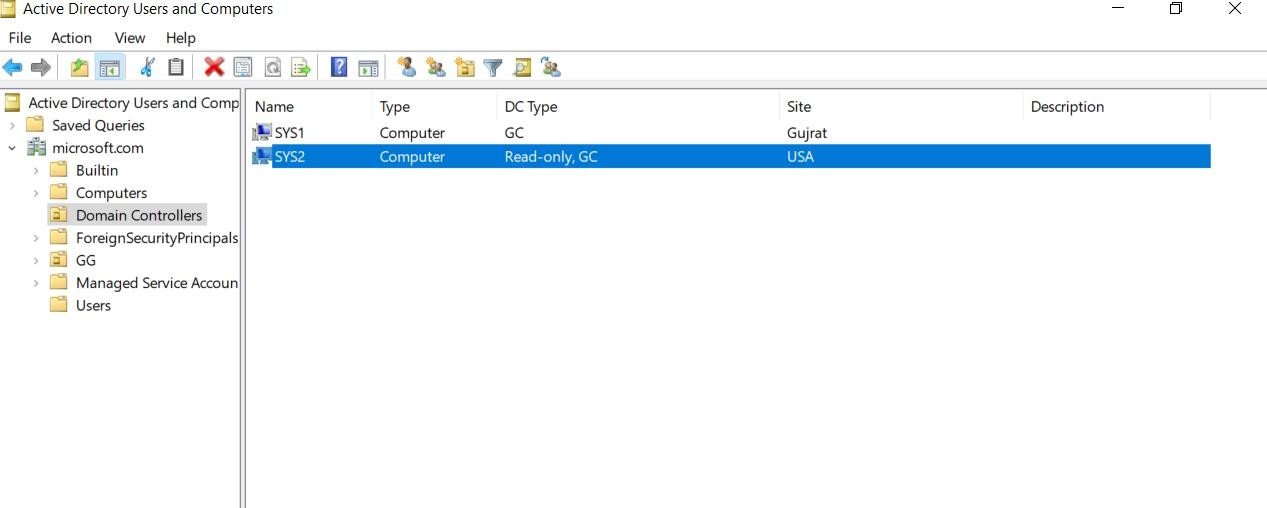Set filter options with funnel icon
The height and width of the screenshot is (508, 1267).
[493, 68]
